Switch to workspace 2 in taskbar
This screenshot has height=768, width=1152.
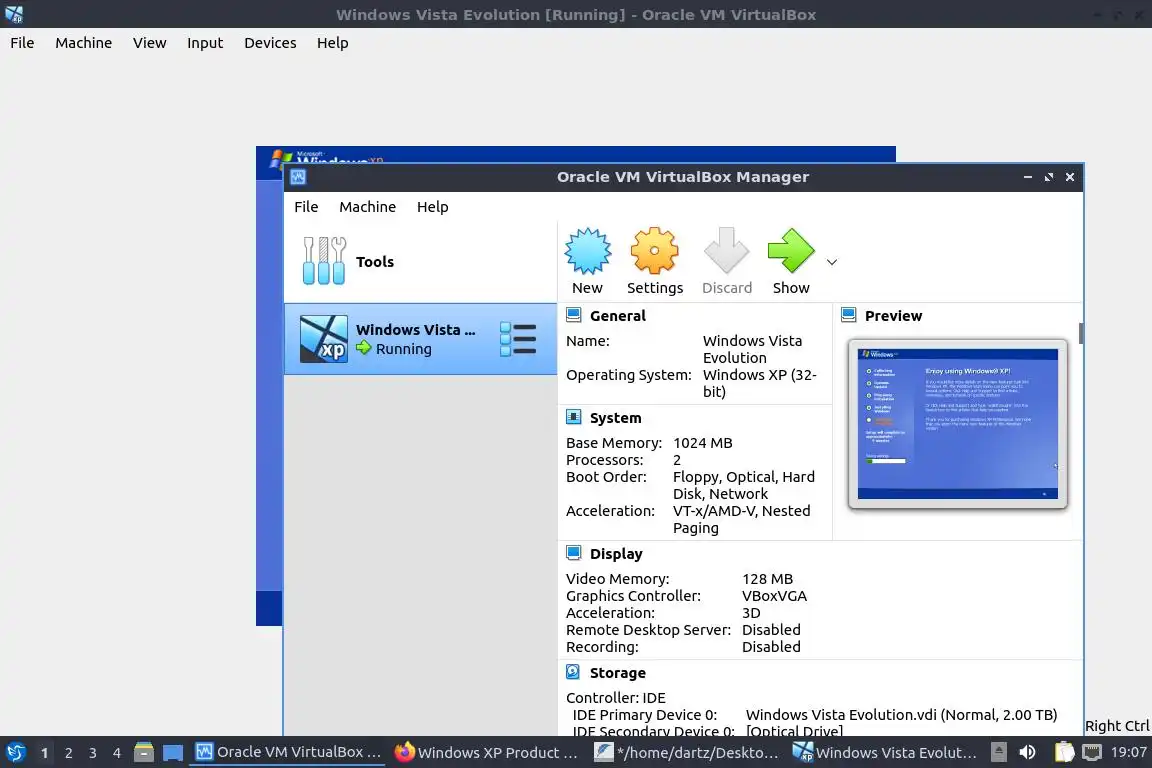click(x=68, y=753)
